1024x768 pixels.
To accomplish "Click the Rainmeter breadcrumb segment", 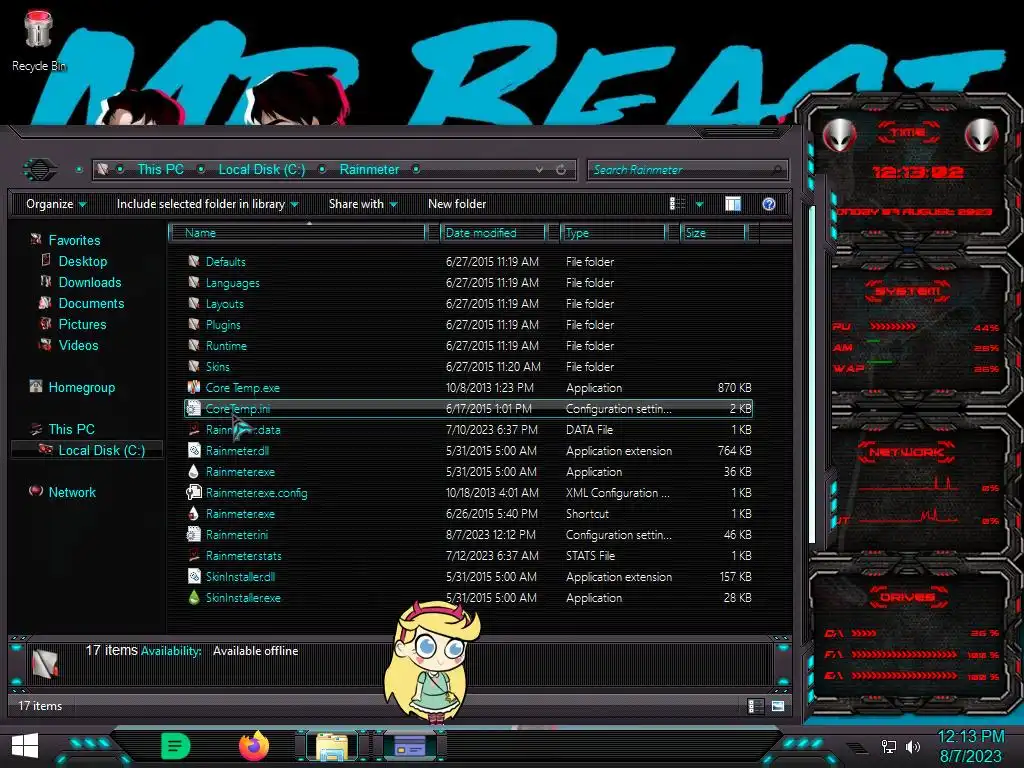I will click(369, 170).
